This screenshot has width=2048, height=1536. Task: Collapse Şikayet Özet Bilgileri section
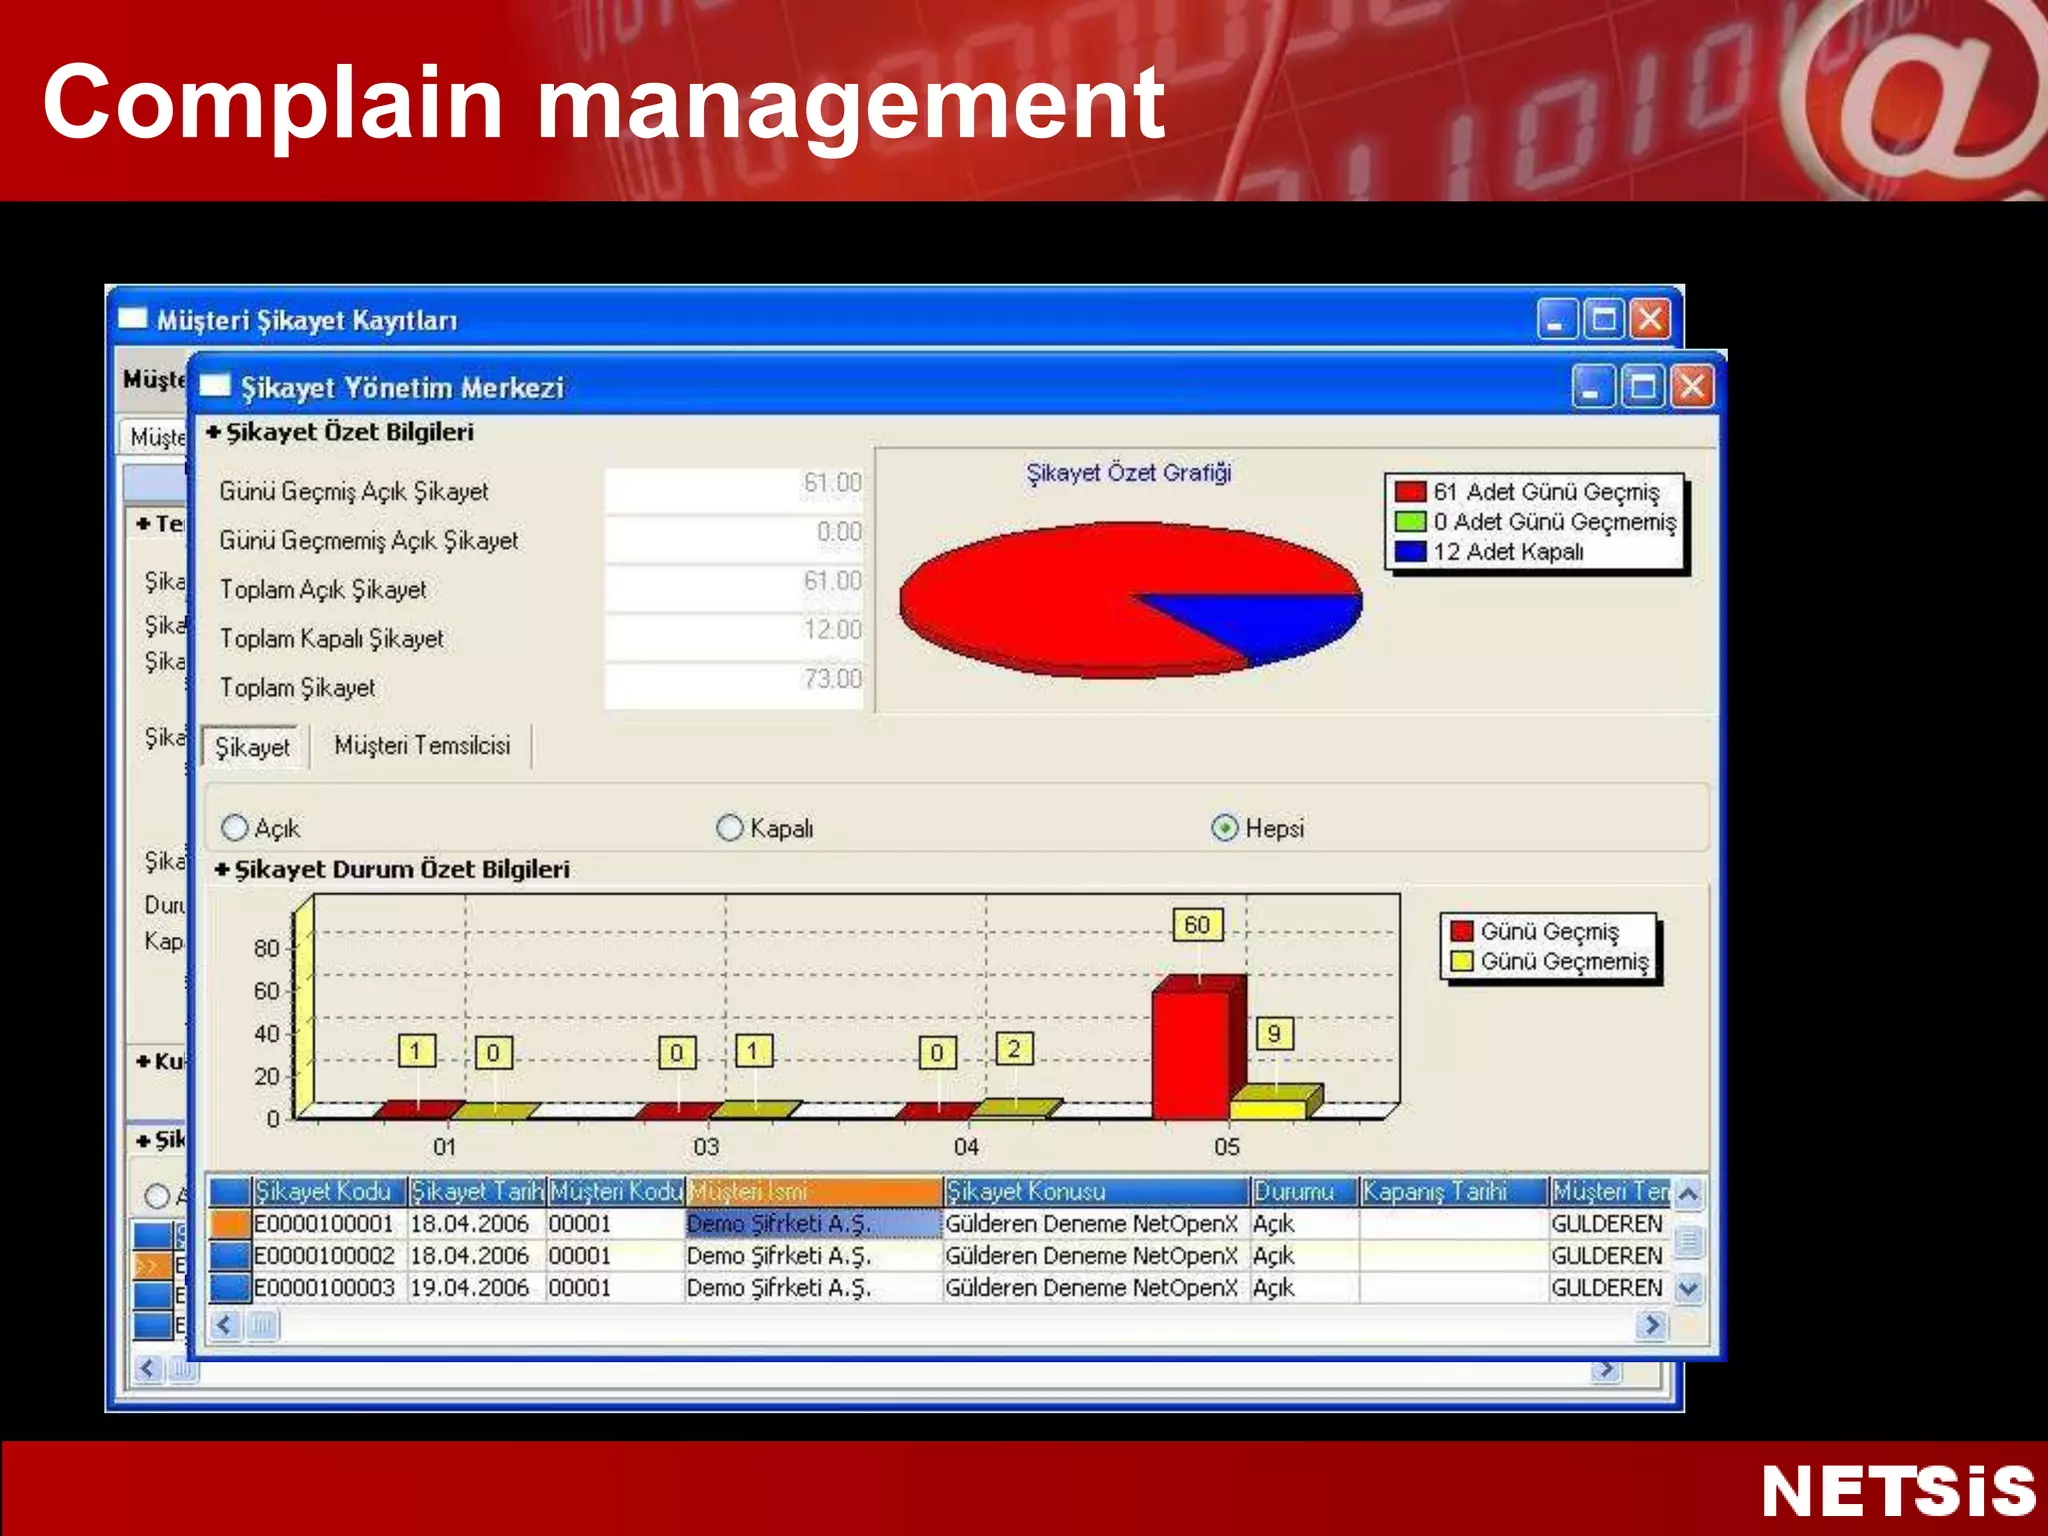coord(213,432)
